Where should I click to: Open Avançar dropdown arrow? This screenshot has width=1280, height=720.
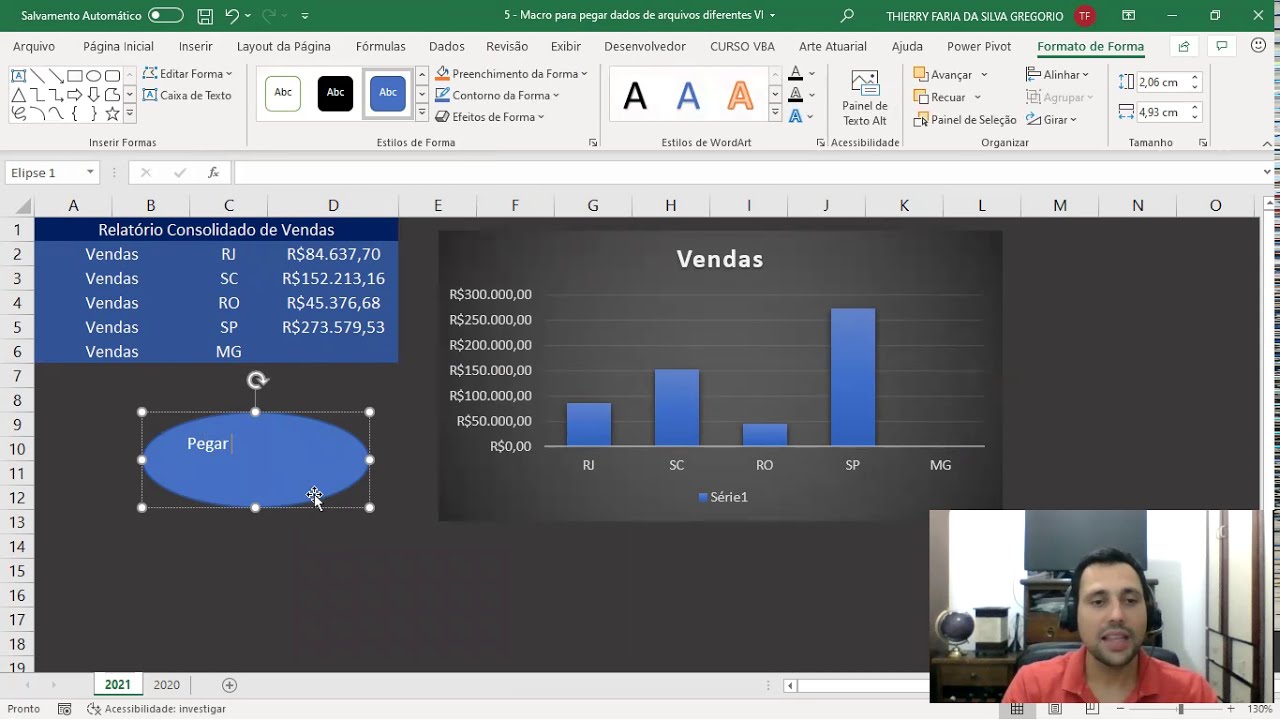(x=984, y=75)
